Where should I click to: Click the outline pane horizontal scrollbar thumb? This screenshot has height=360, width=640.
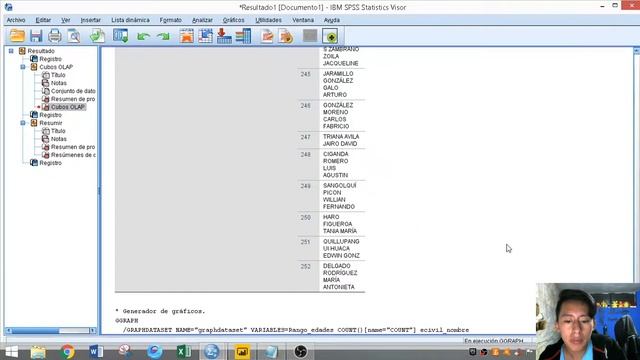pyautogui.click(x=36, y=331)
